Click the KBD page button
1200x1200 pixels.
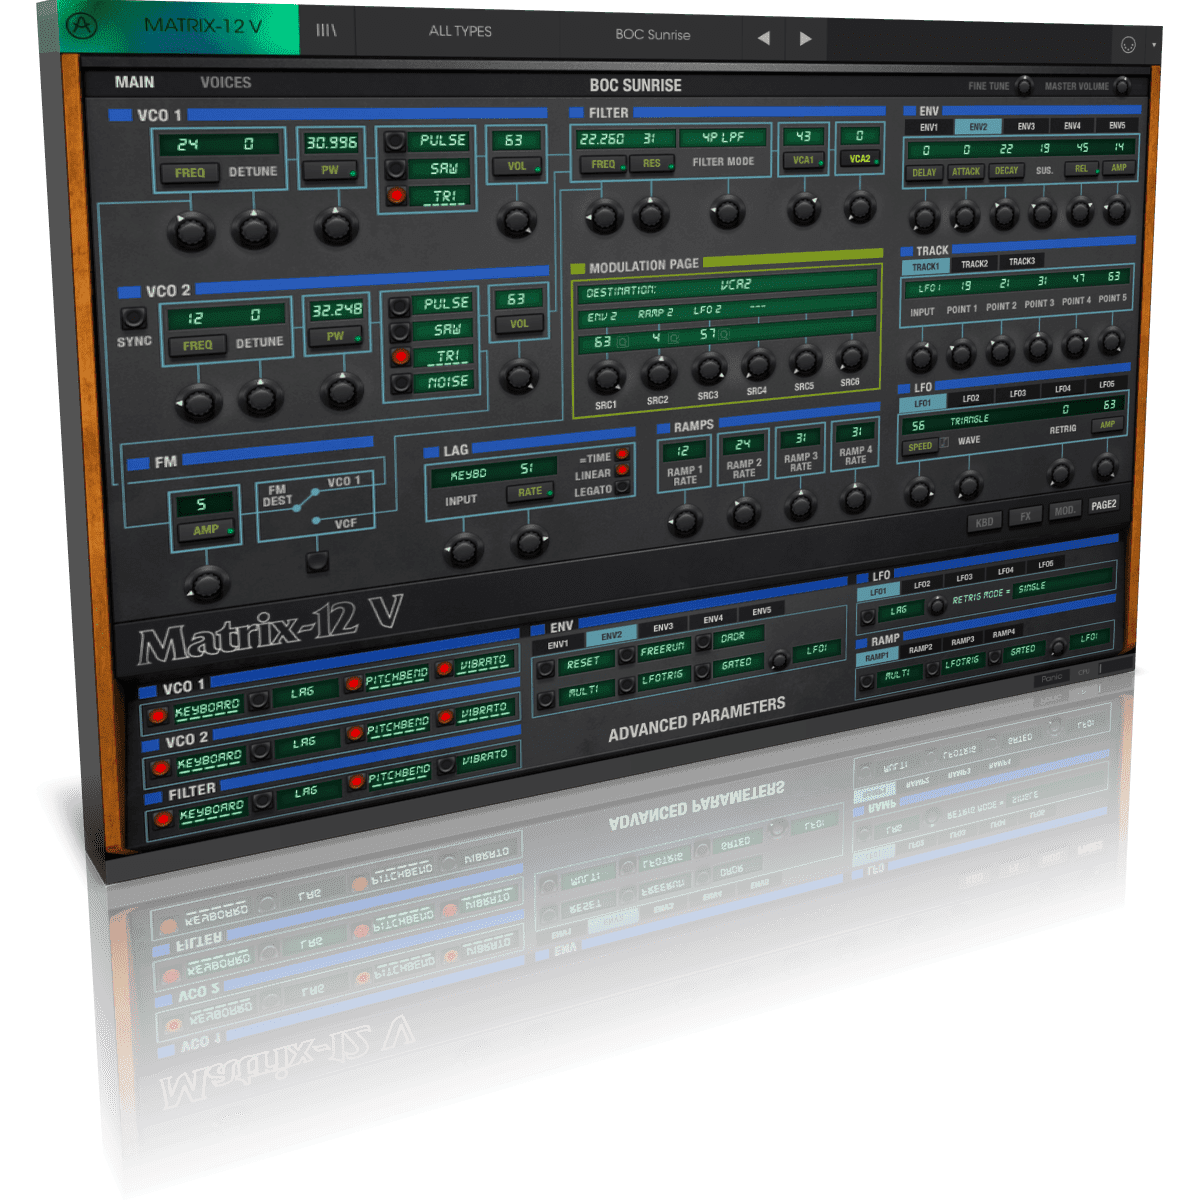tap(985, 522)
